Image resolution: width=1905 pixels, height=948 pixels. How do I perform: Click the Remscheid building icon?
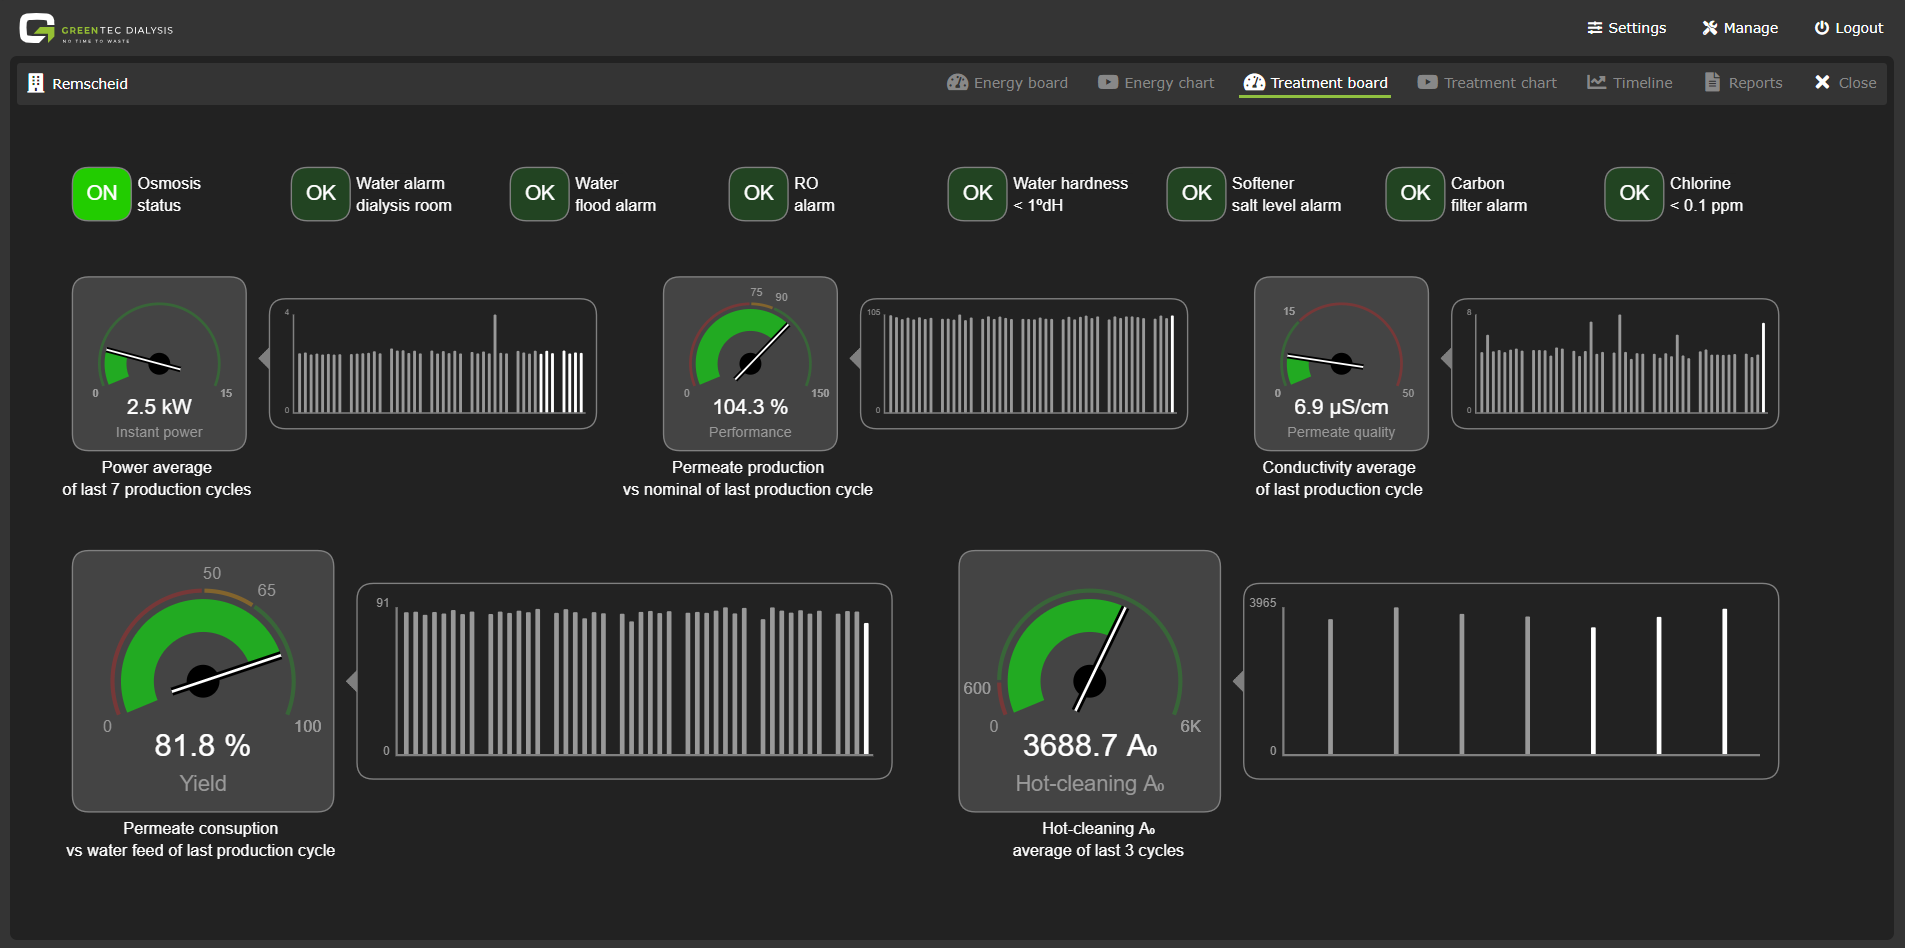pyautogui.click(x=36, y=83)
